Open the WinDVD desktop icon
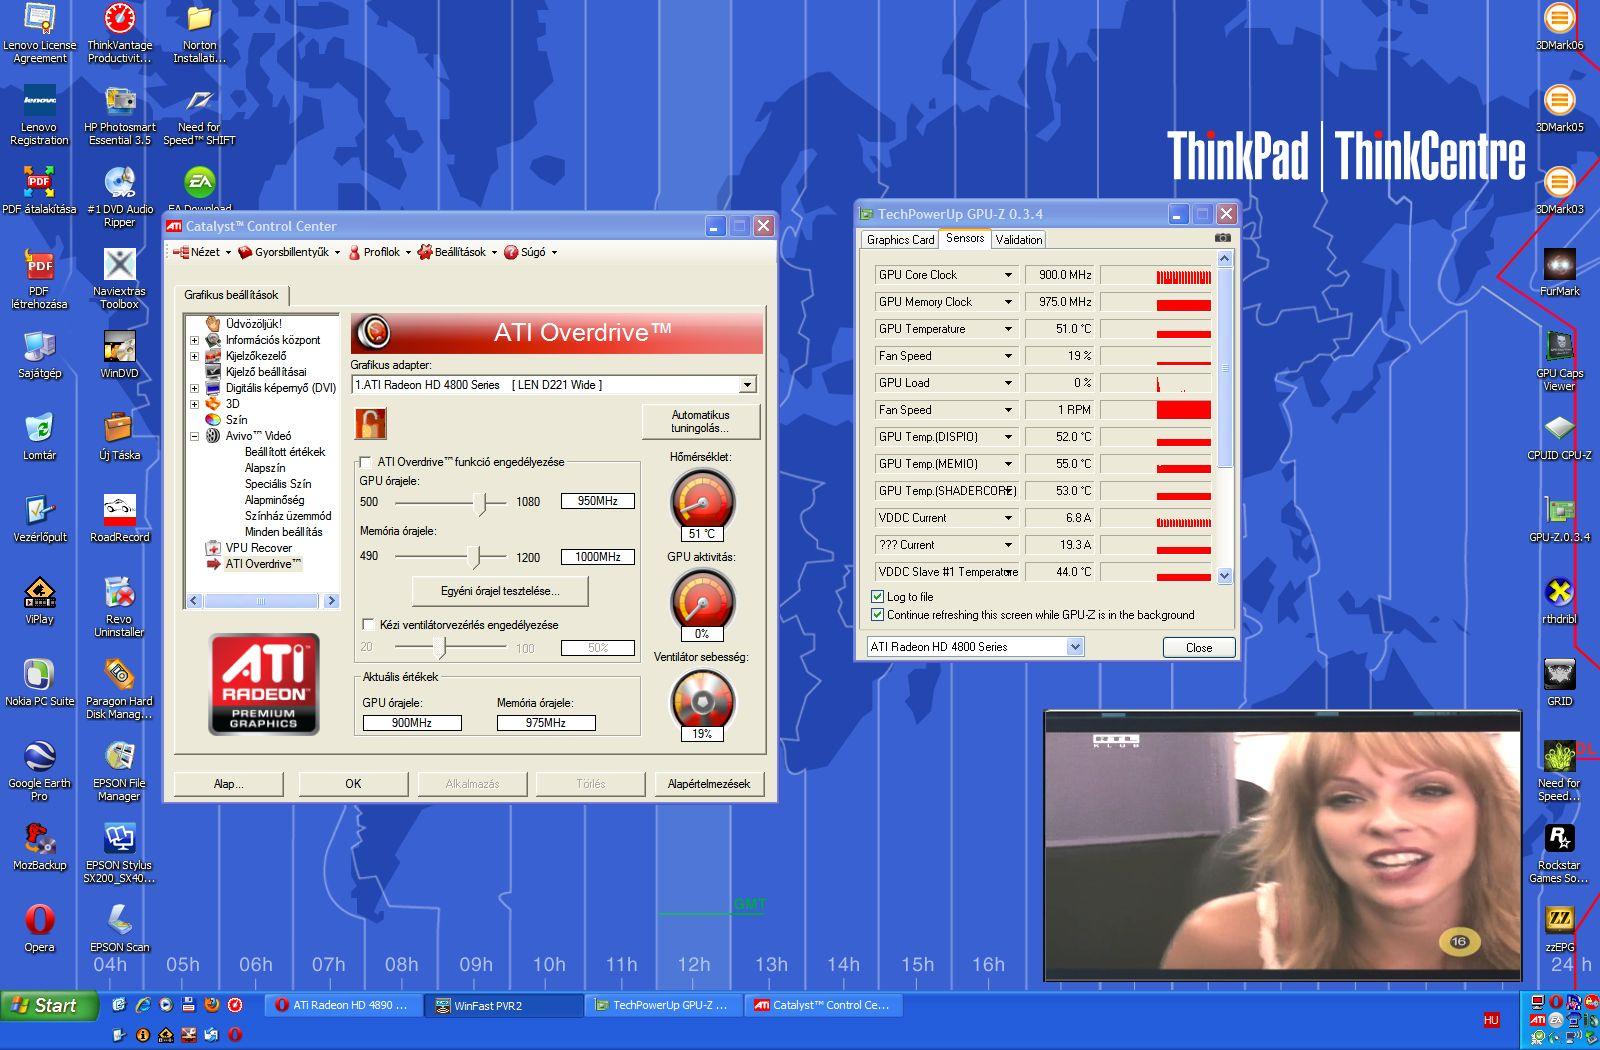The image size is (1600, 1050). pyautogui.click(x=120, y=355)
